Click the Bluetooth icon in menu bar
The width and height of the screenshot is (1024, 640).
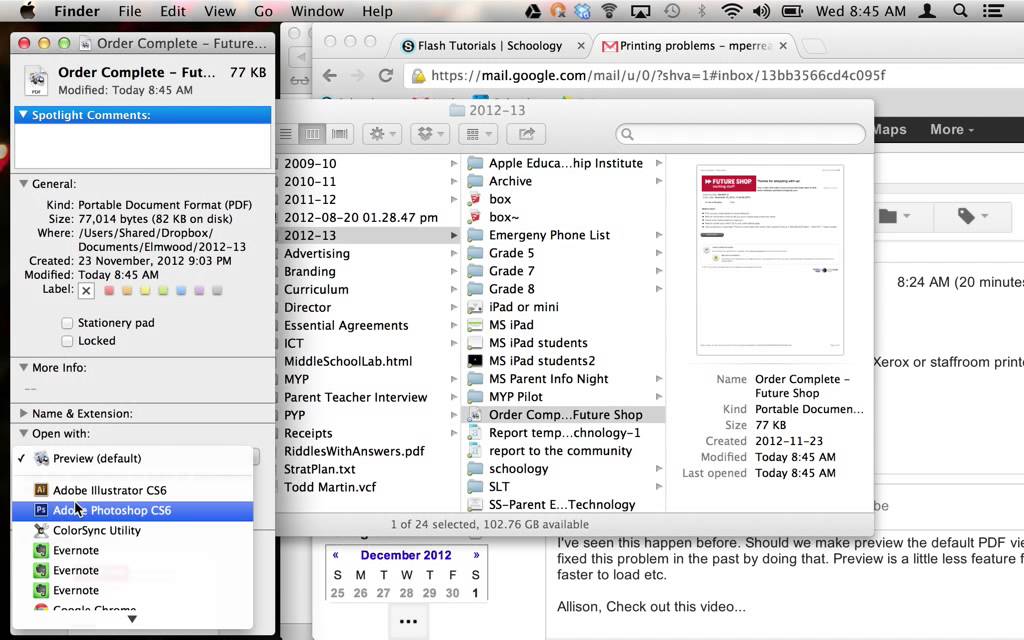click(x=701, y=11)
